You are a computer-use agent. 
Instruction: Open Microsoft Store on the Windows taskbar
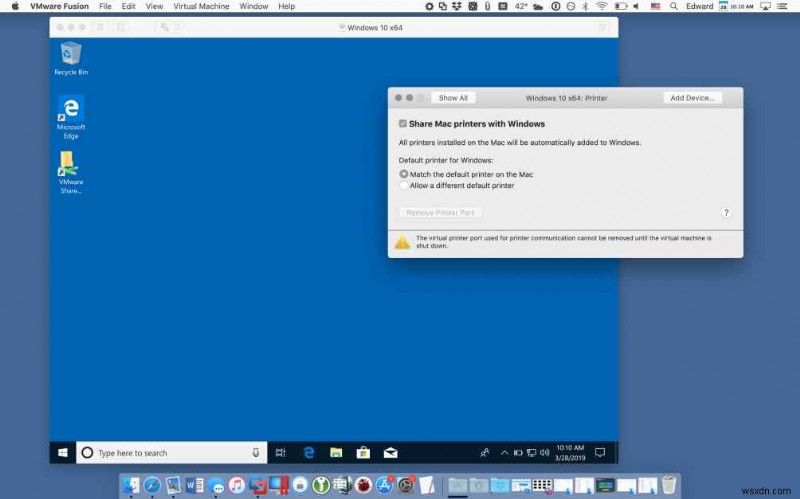pyautogui.click(x=363, y=453)
